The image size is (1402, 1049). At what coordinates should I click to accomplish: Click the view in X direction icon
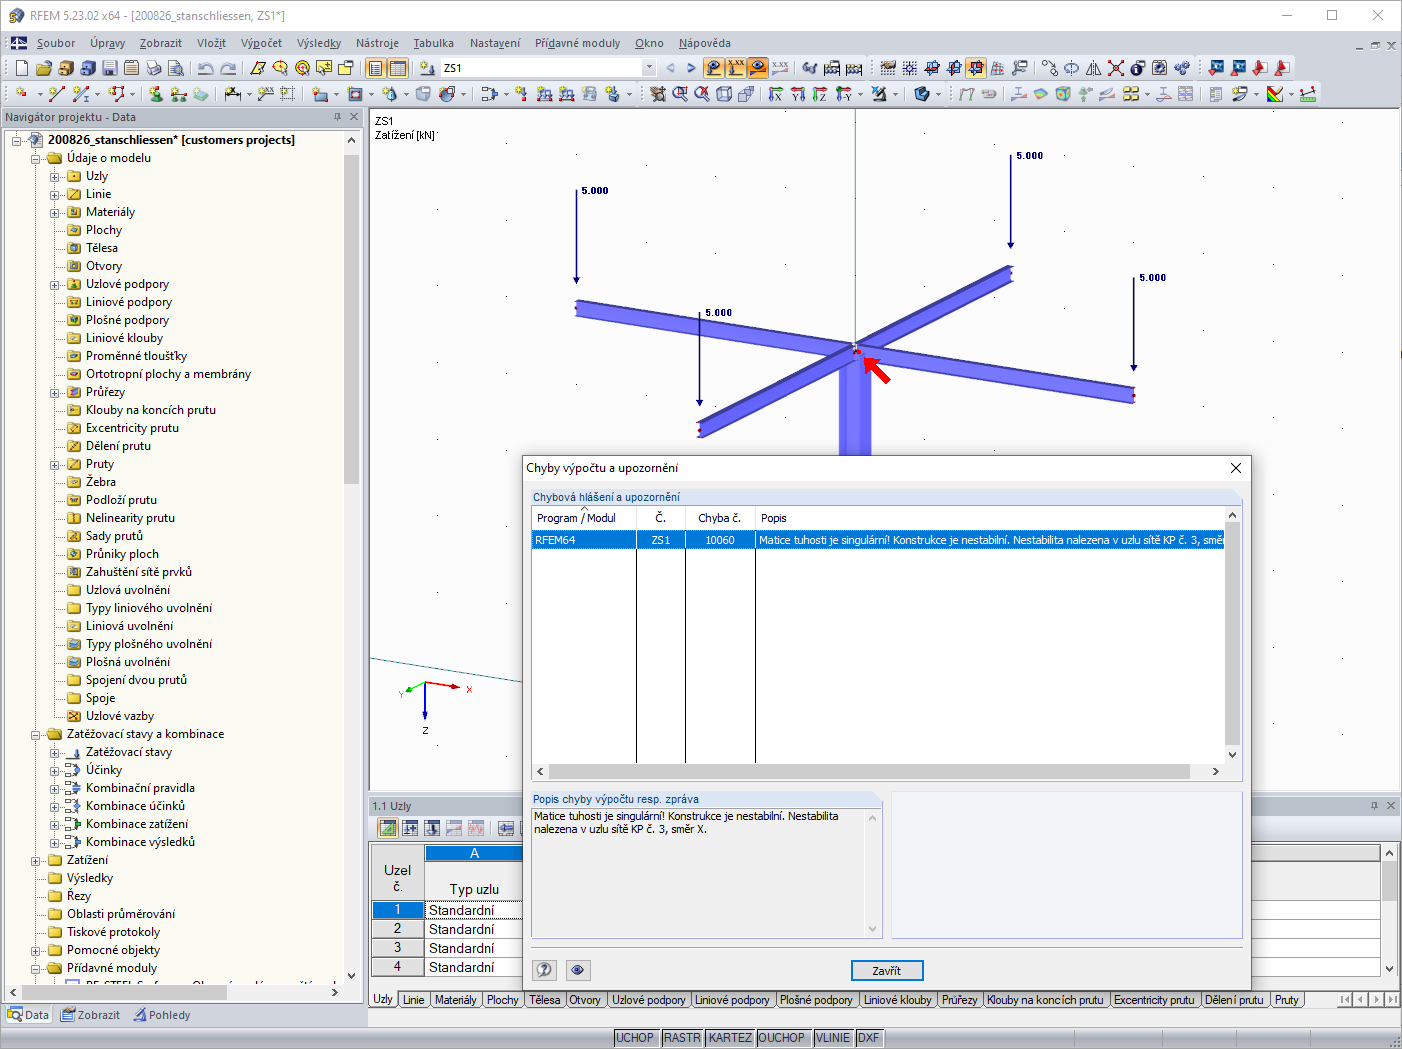(776, 94)
